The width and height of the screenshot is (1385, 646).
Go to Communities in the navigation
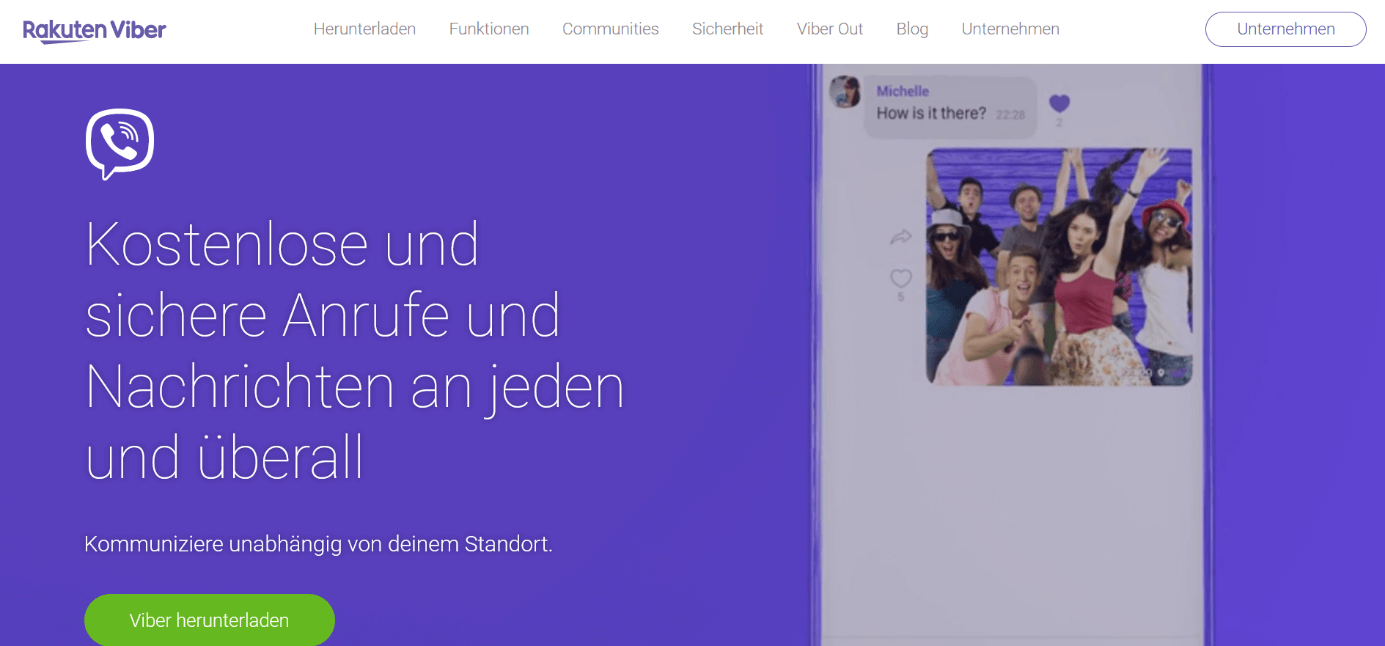610,29
